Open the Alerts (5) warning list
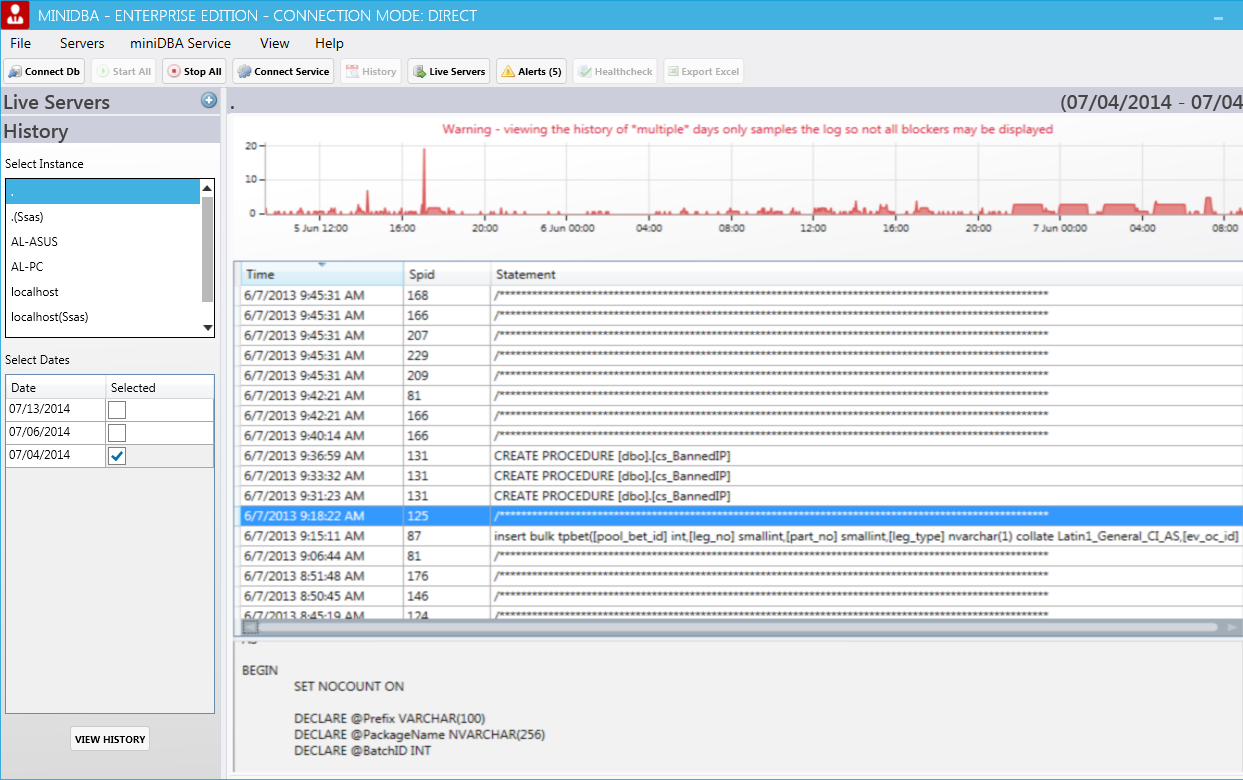 (x=531, y=72)
